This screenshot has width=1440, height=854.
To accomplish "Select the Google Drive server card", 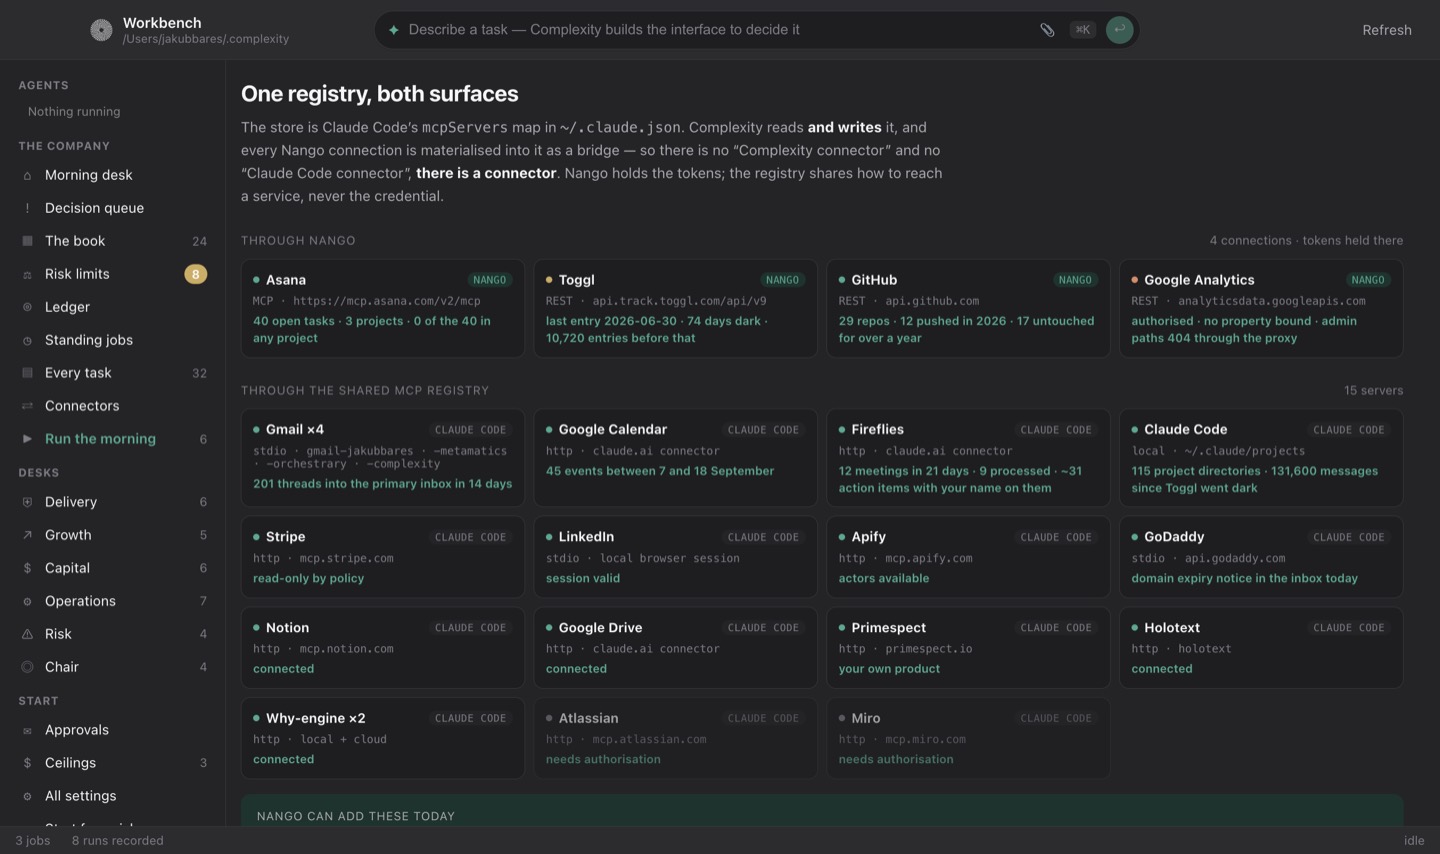I will pyautogui.click(x=675, y=647).
